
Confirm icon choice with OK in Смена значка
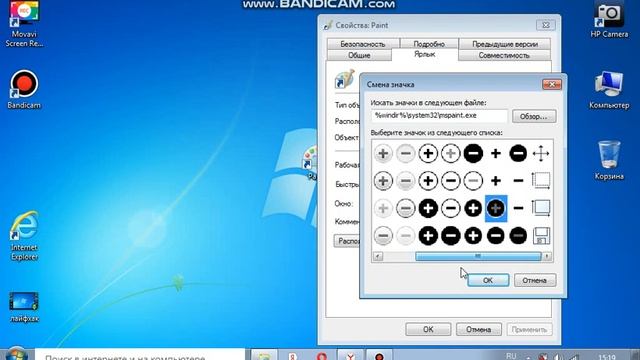(488, 280)
